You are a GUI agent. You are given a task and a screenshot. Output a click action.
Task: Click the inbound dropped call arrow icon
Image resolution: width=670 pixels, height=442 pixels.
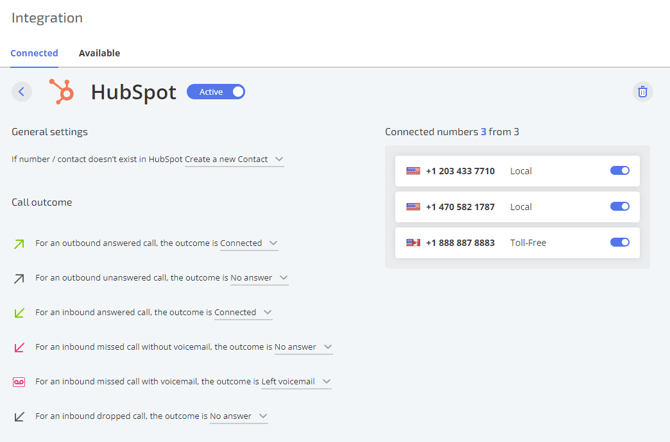[x=19, y=416]
